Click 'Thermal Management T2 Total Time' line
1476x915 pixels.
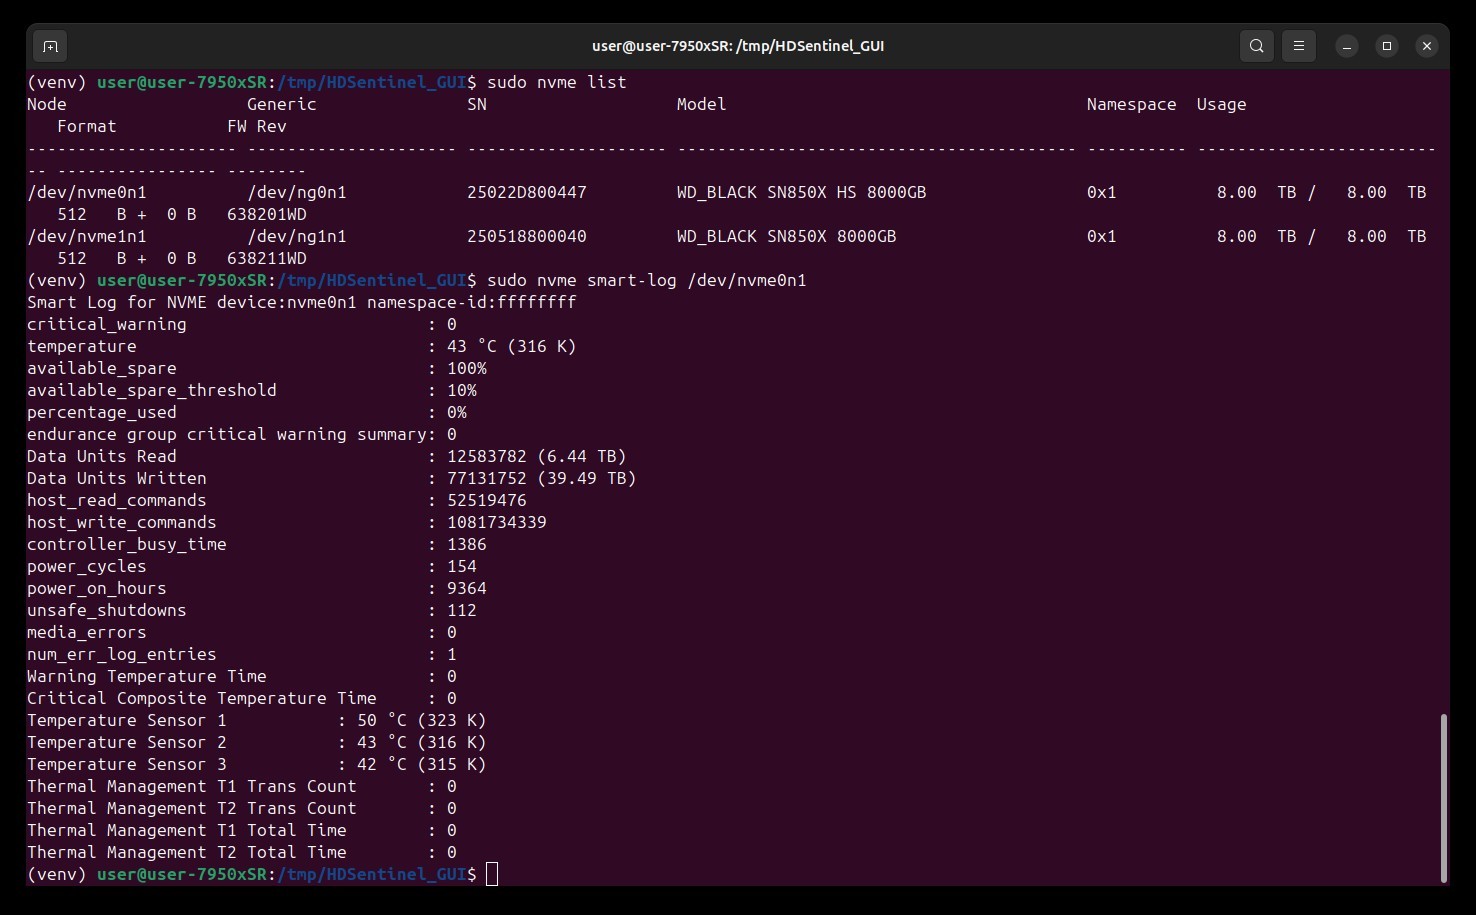click(x=242, y=852)
